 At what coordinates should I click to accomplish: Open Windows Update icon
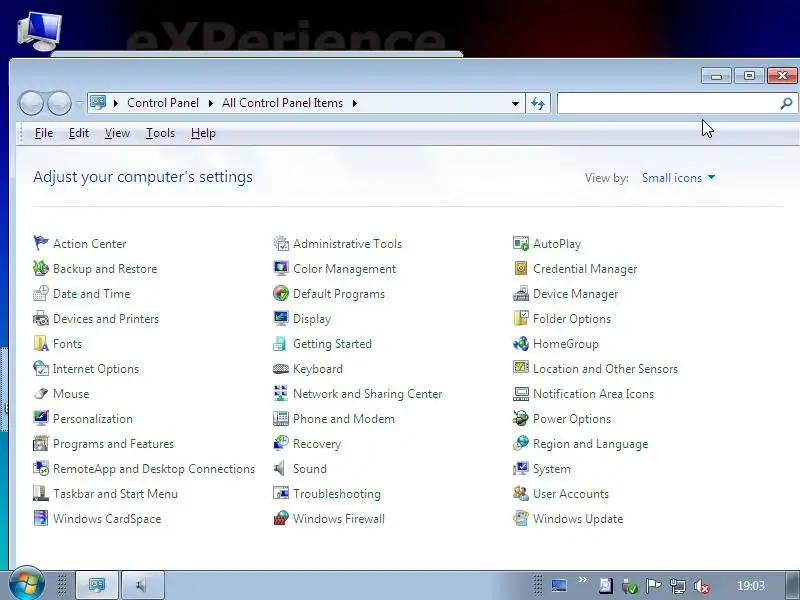[x=520, y=518]
